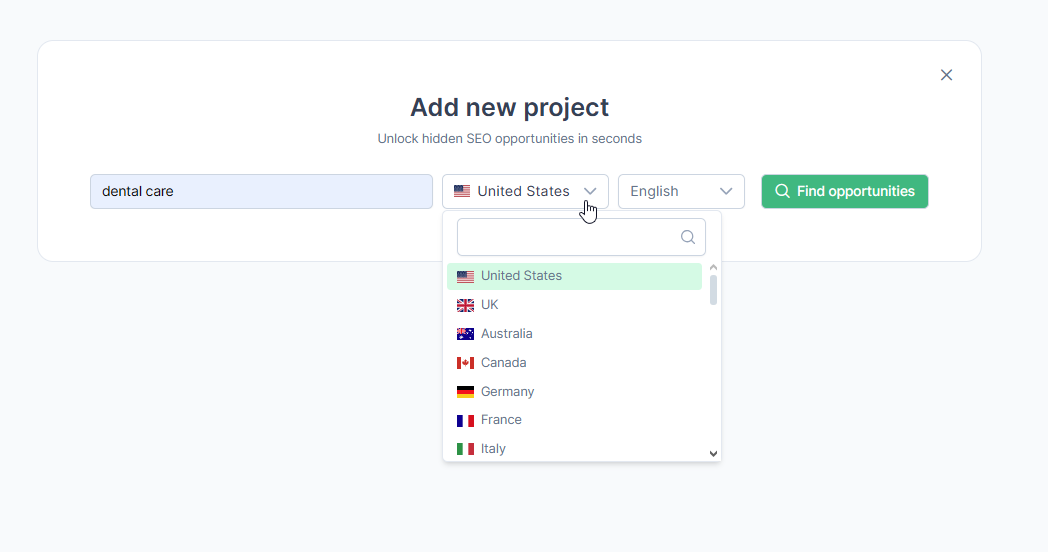Click the Canada flag icon
Screen dimensions: 1048x552
[x=465, y=363]
